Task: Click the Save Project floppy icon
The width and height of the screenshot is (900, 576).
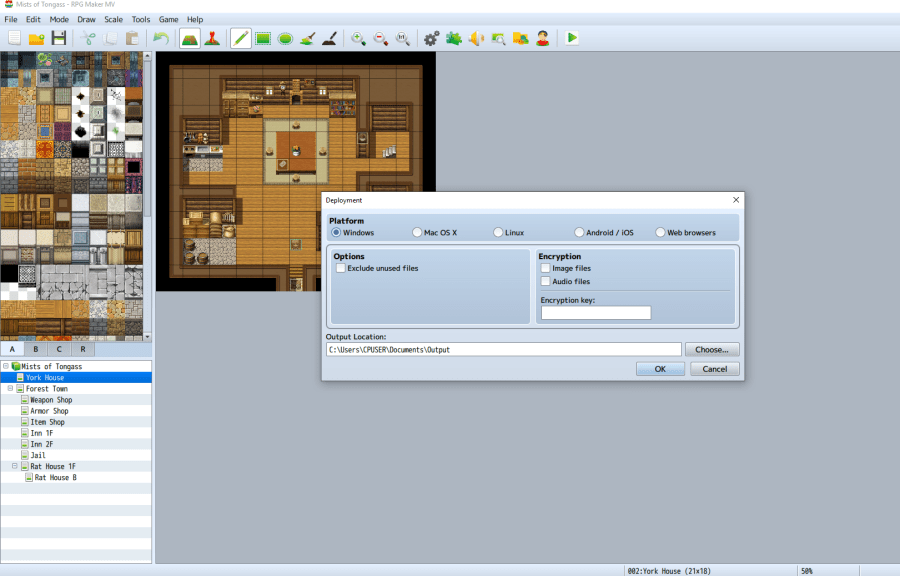Action: coord(59,38)
